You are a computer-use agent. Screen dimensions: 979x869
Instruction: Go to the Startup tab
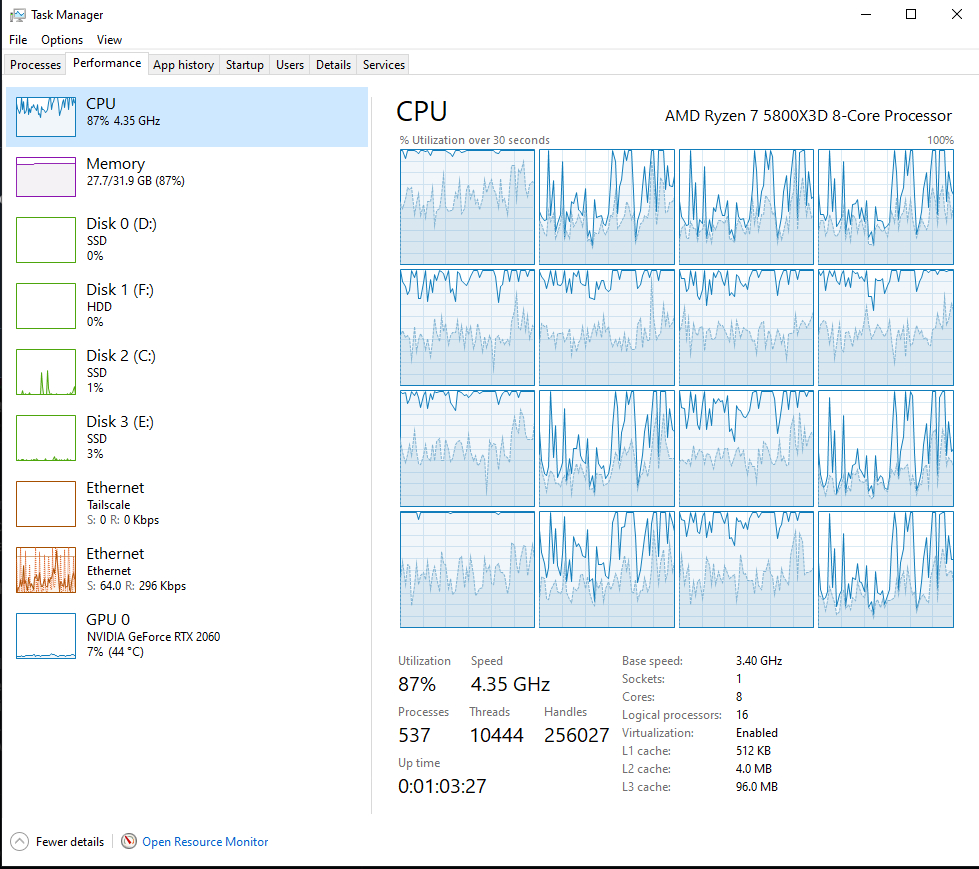[x=244, y=65]
